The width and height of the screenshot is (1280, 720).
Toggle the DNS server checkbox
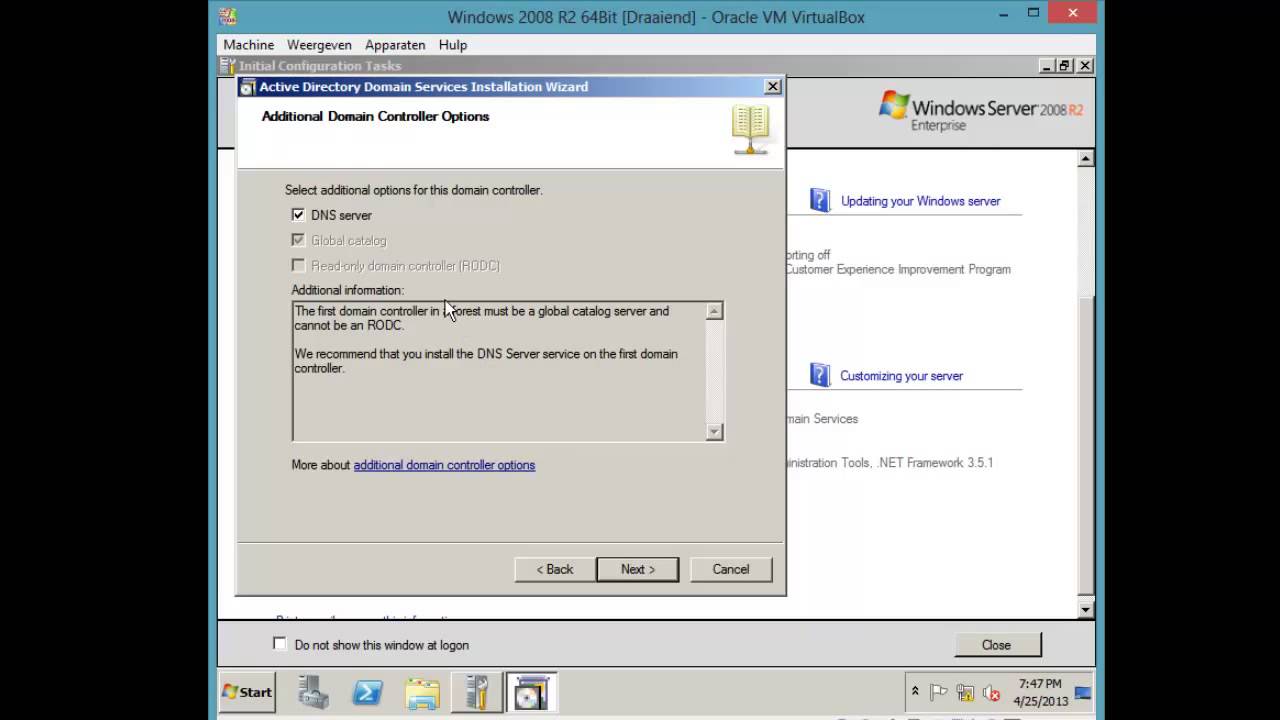point(298,215)
